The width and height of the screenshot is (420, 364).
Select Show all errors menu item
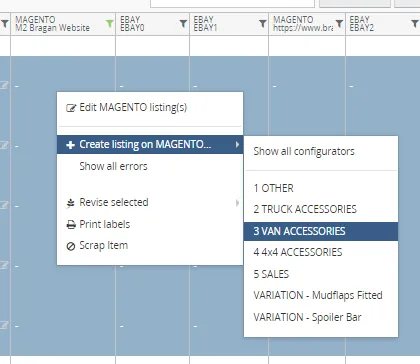tap(150, 166)
